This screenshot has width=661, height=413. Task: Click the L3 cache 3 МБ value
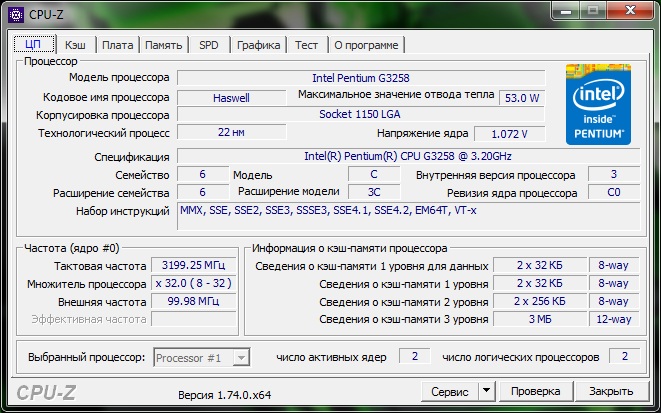540,319
